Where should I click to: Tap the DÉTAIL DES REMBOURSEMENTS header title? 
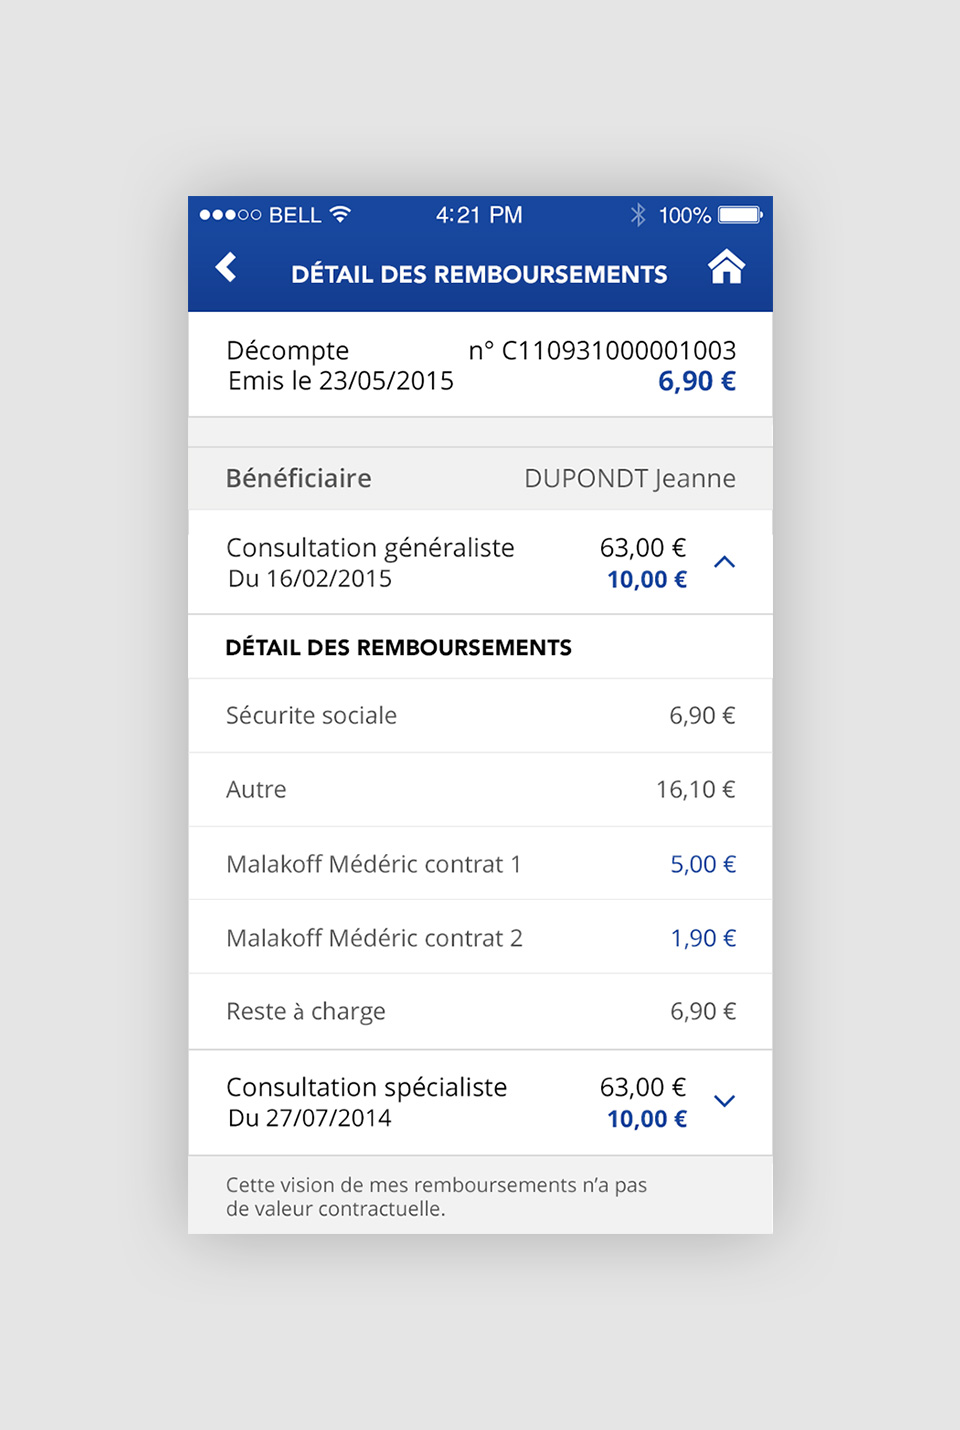(479, 274)
